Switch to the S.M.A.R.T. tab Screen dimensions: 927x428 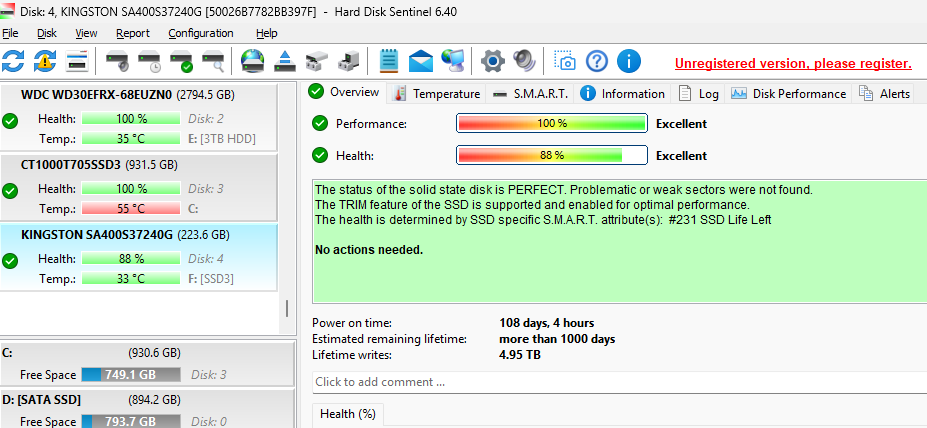pyautogui.click(x=530, y=93)
